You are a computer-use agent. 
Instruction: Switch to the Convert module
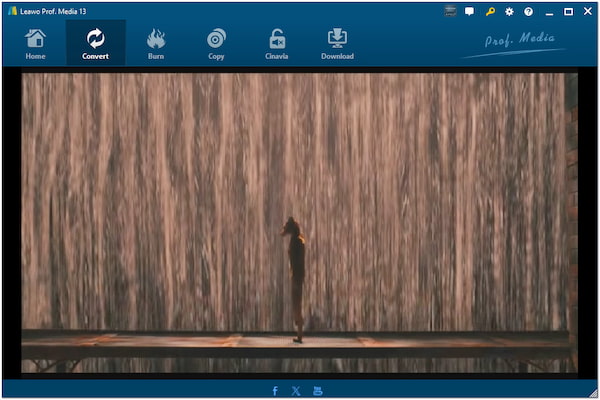click(96, 44)
